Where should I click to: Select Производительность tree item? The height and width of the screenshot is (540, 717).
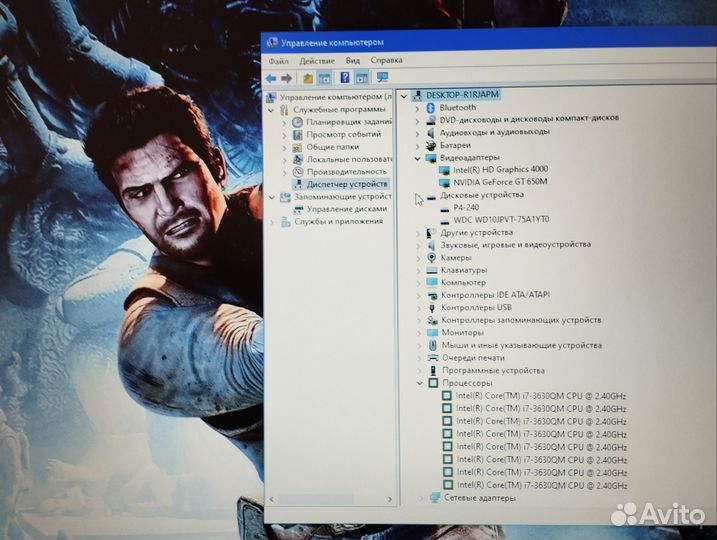(x=347, y=171)
